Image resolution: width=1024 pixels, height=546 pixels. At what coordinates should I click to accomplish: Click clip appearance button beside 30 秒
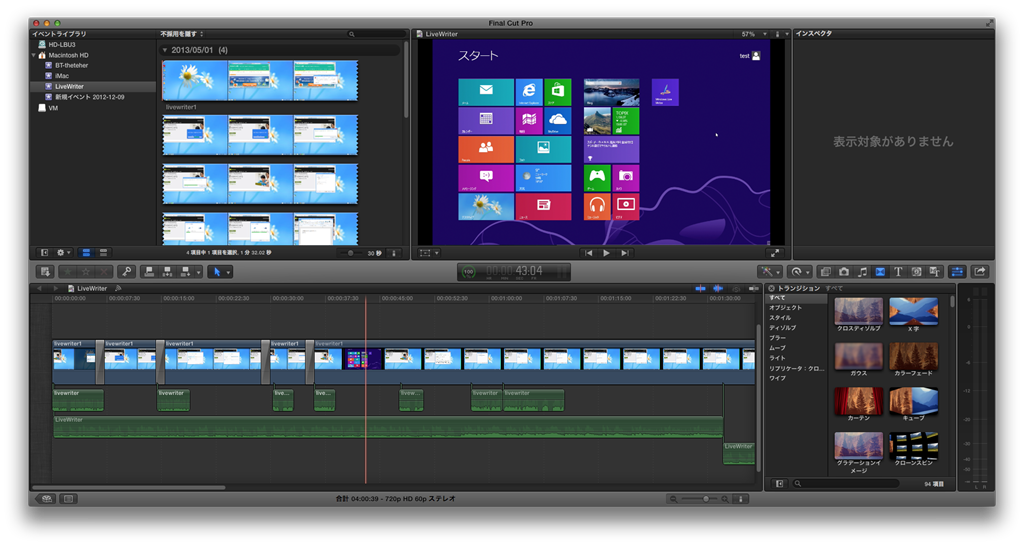pos(394,253)
